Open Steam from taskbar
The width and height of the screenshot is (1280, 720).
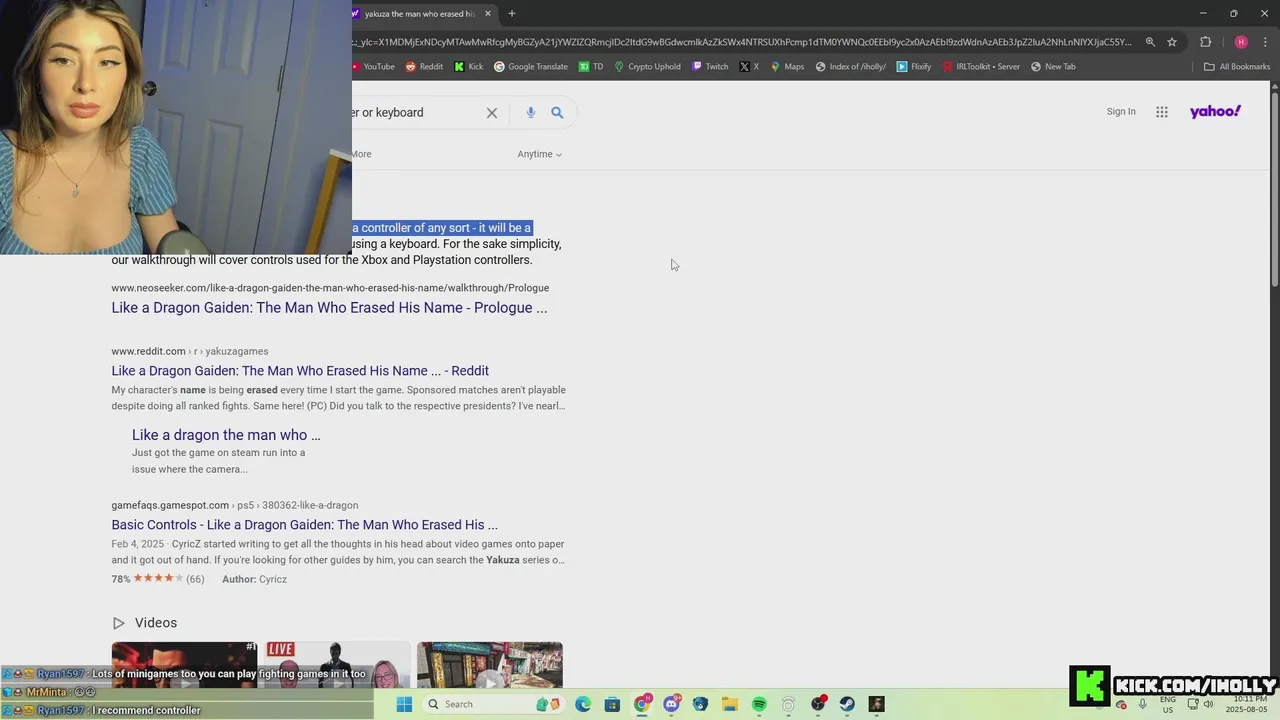[847, 704]
